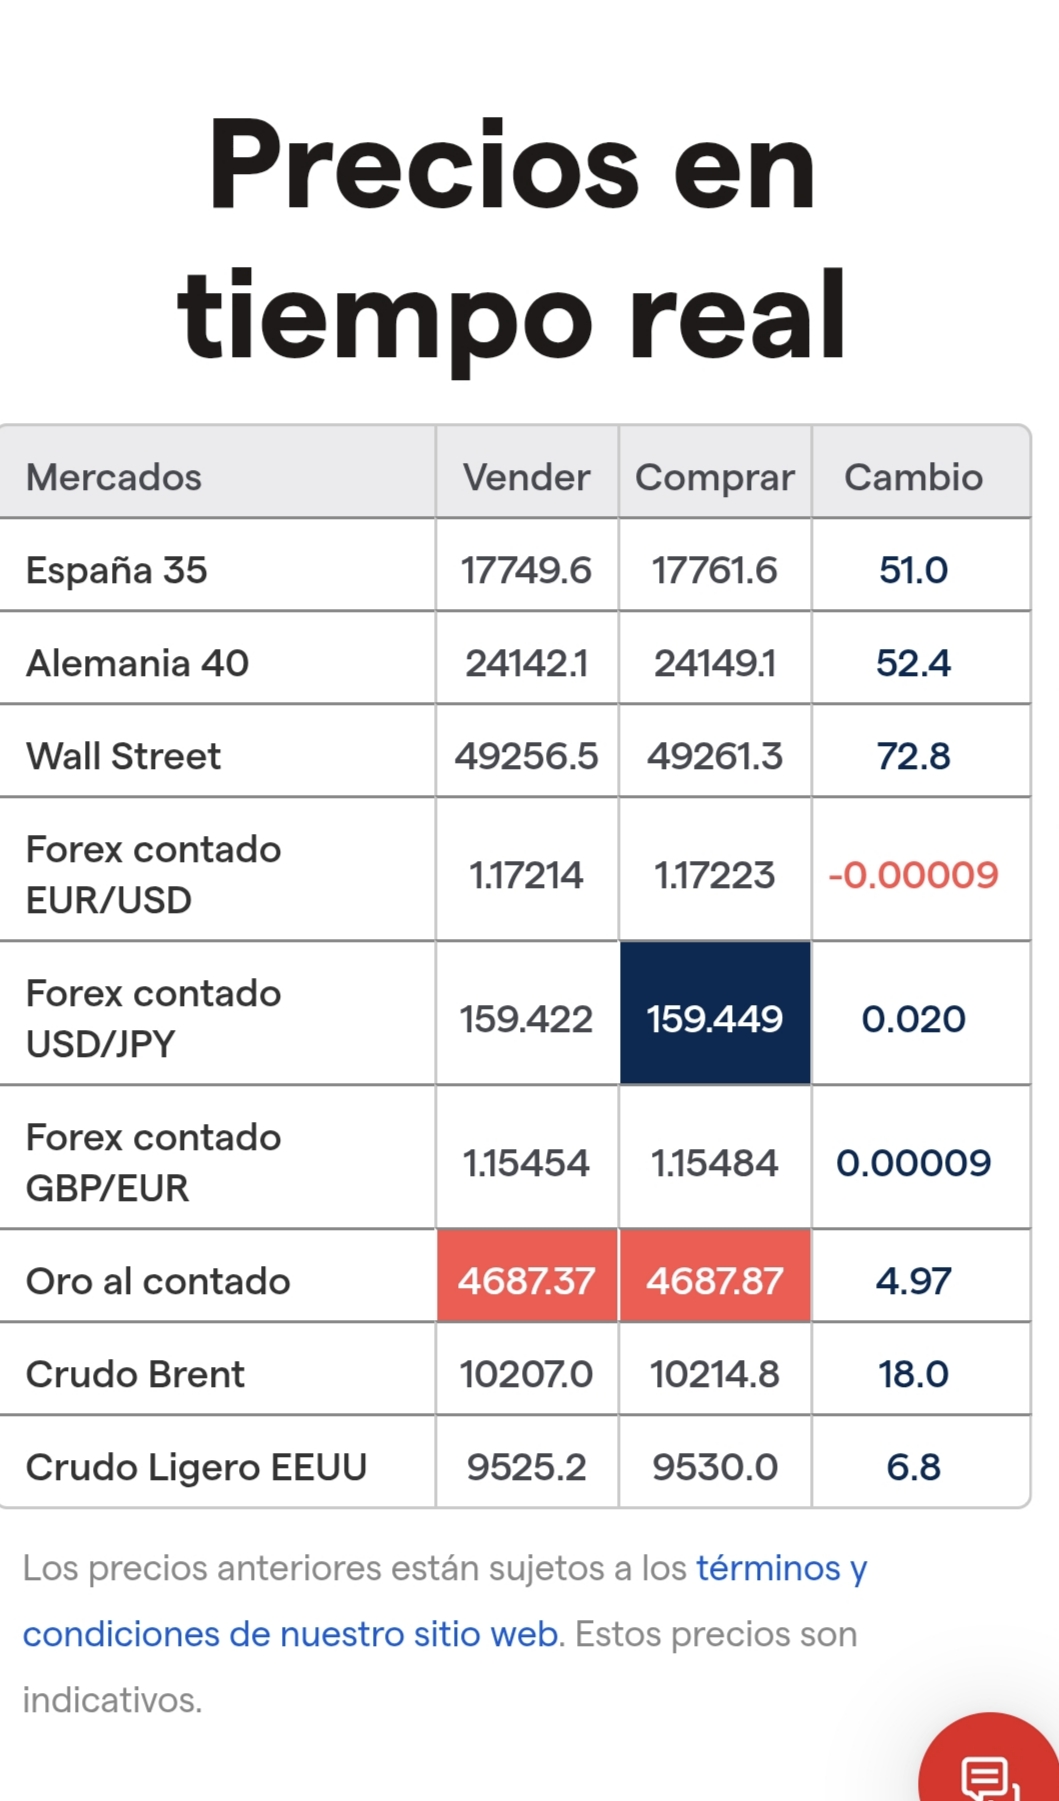Image resolution: width=1059 pixels, height=1801 pixels.
Task: Click the Mercados column header
Action: coord(114,477)
